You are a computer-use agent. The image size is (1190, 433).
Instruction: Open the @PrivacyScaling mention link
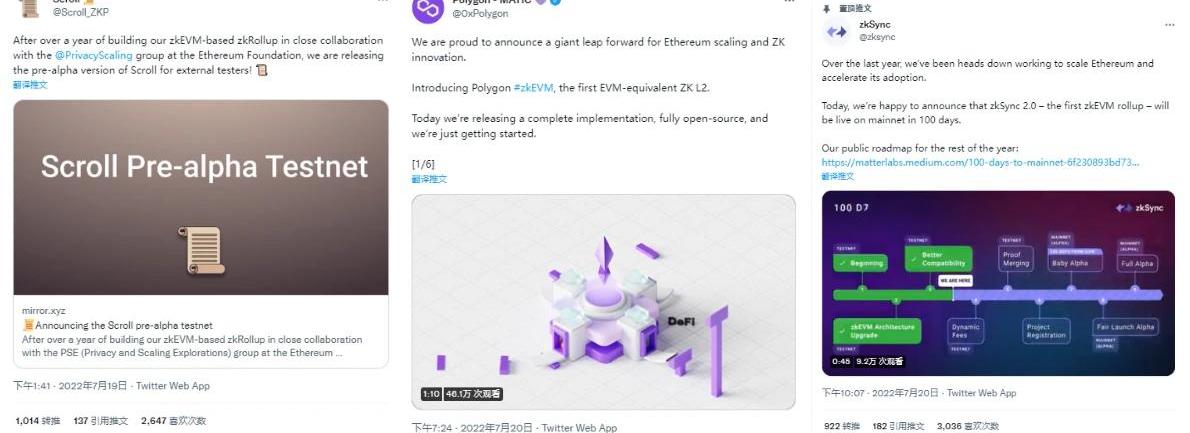(93, 55)
